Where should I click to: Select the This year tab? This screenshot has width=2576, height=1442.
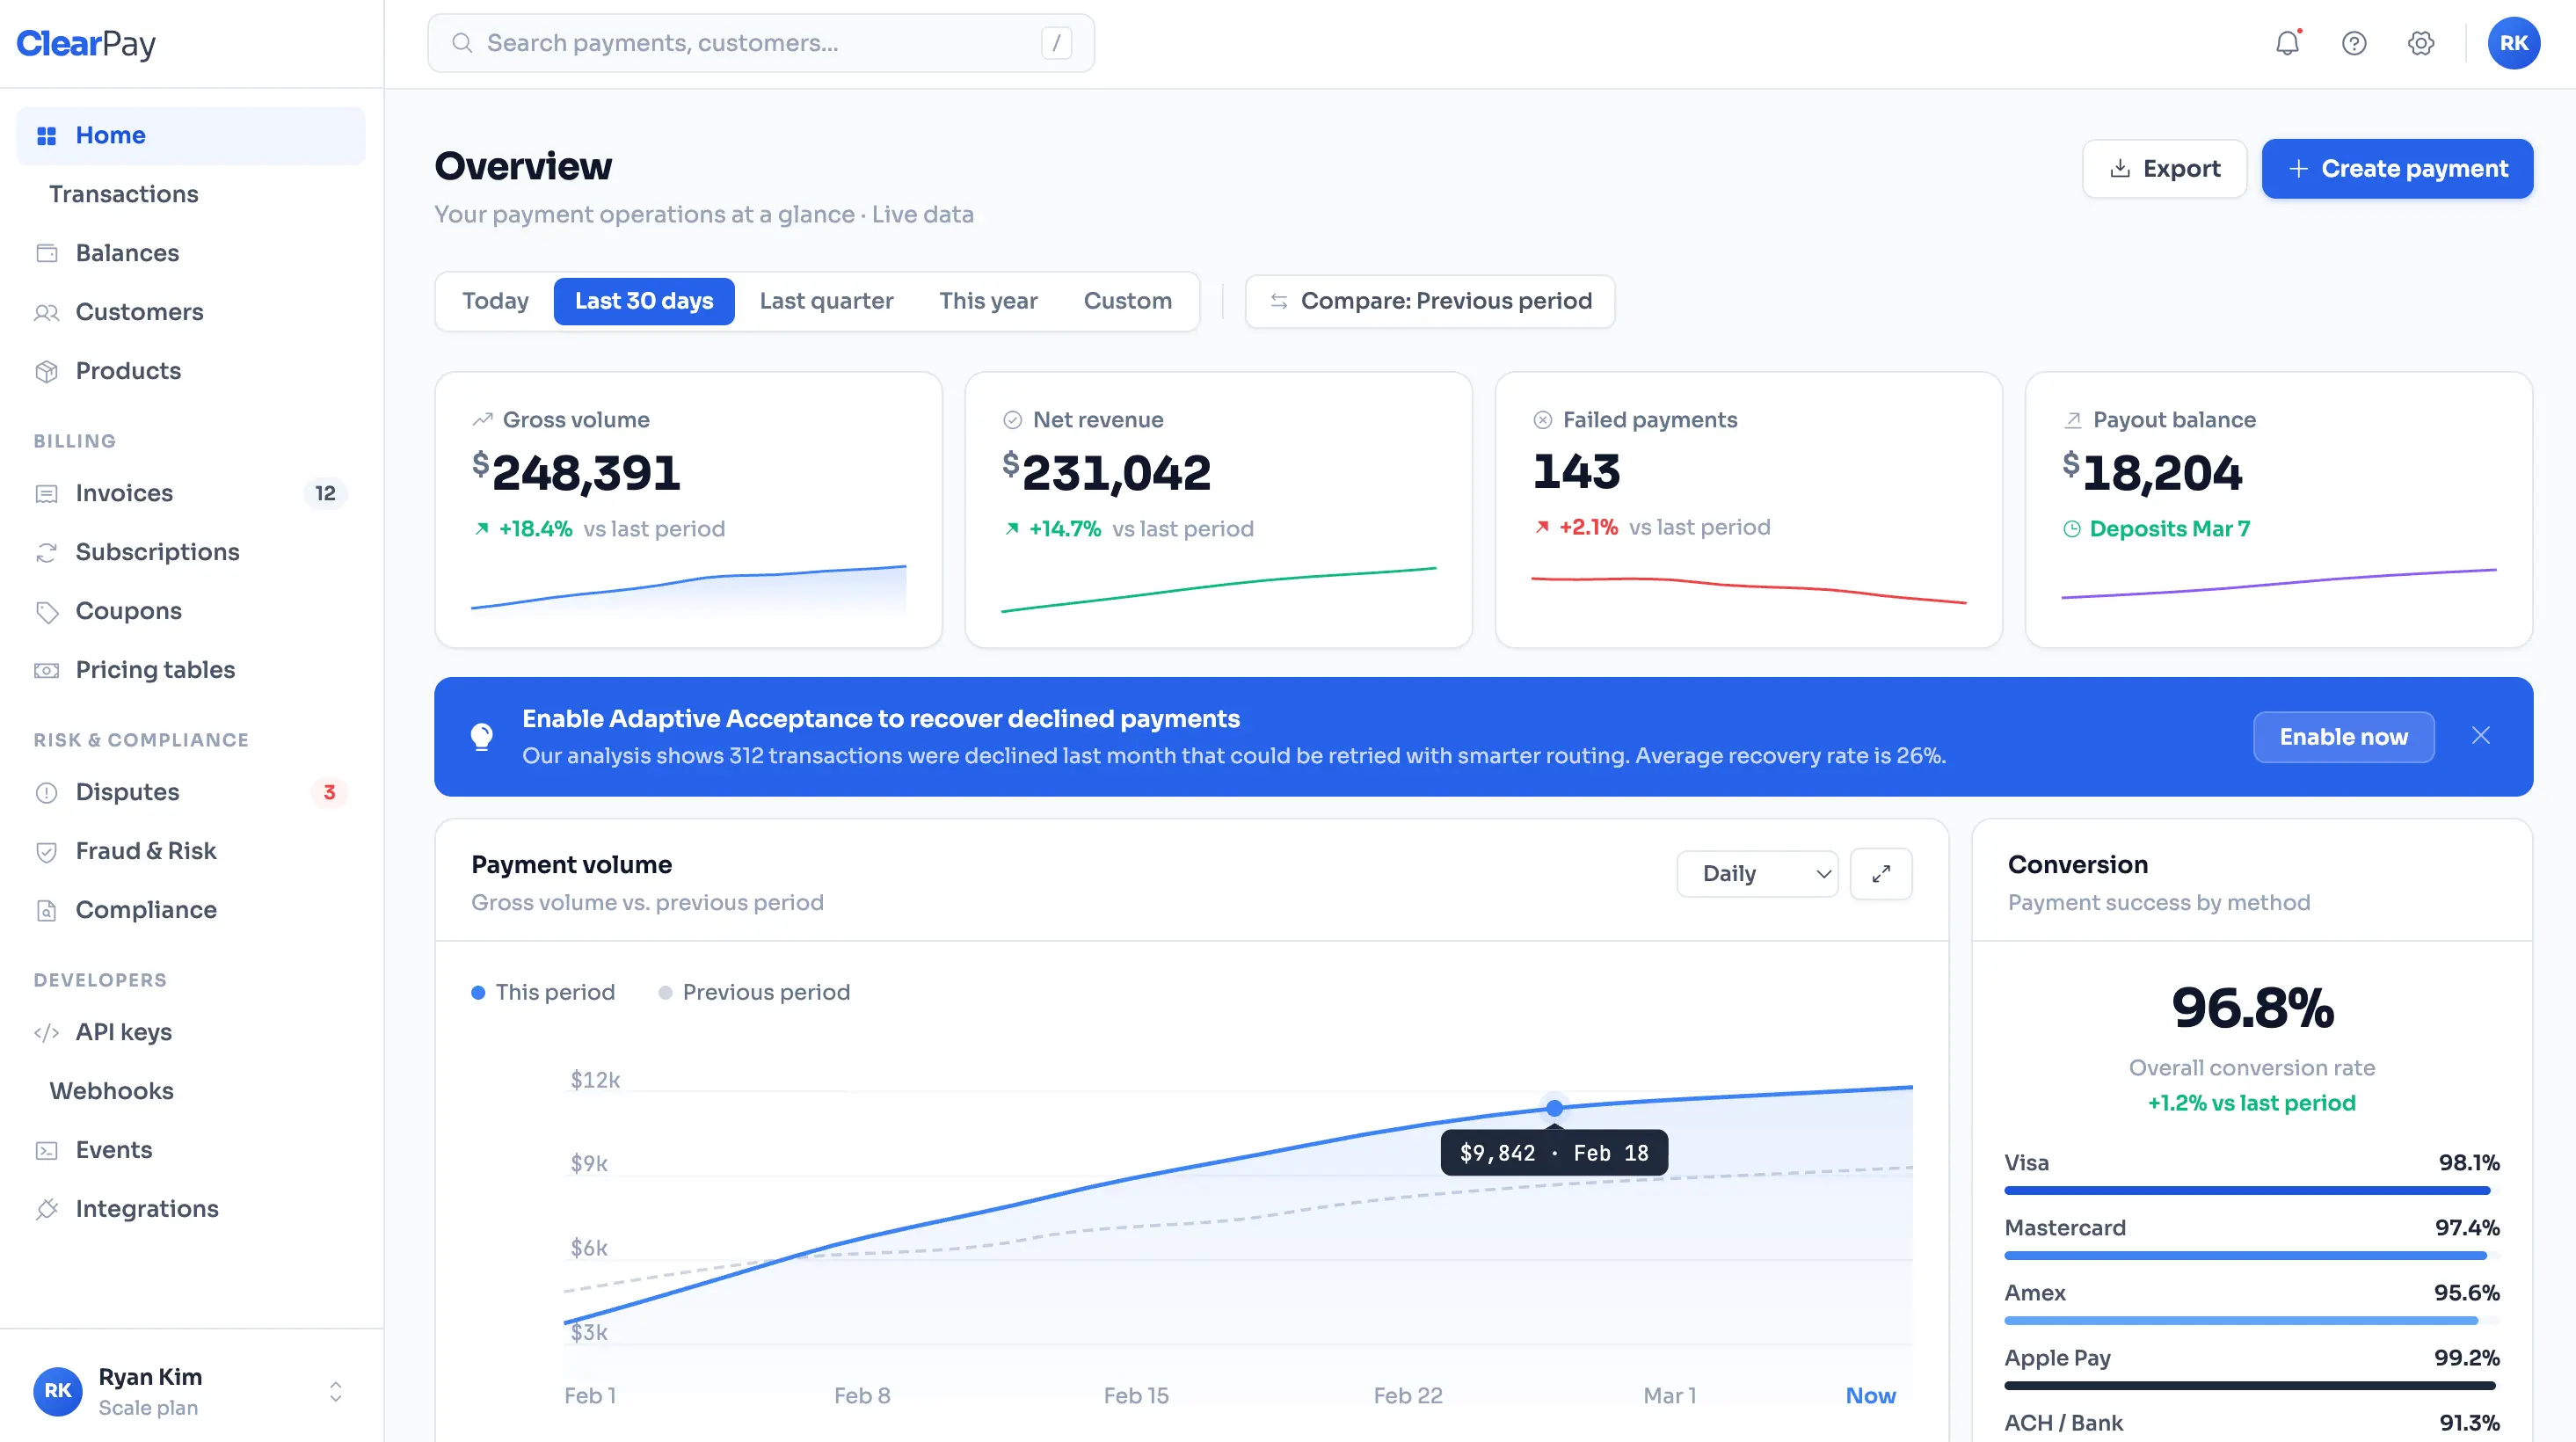[988, 301]
